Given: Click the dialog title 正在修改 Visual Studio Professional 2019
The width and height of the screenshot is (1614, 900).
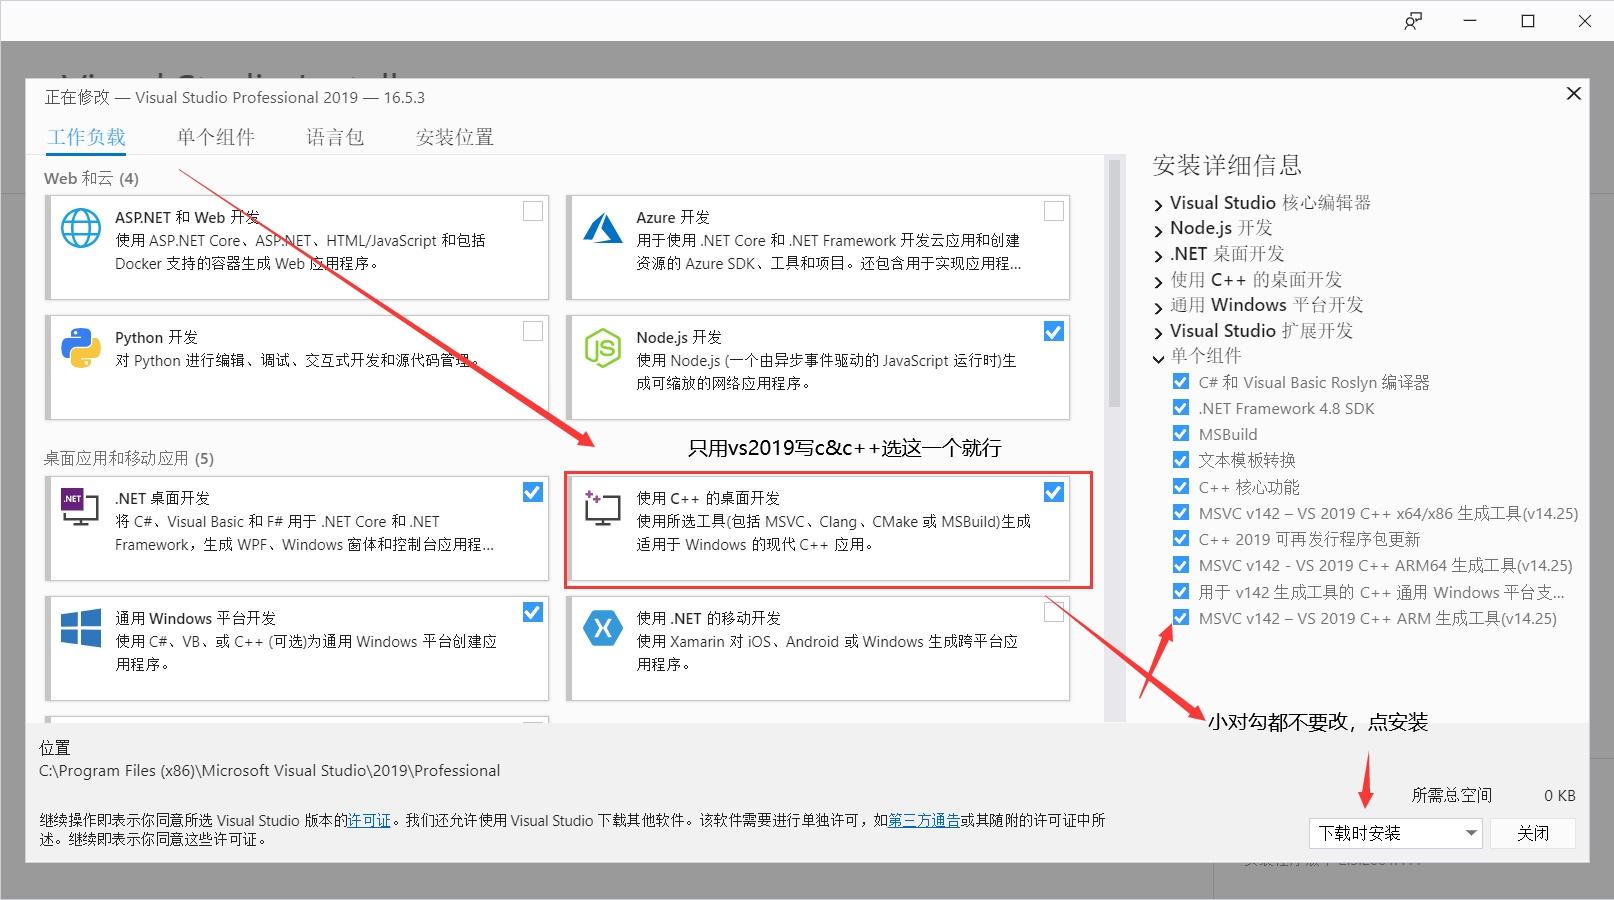Looking at the screenshot, I should coord(235,97).
